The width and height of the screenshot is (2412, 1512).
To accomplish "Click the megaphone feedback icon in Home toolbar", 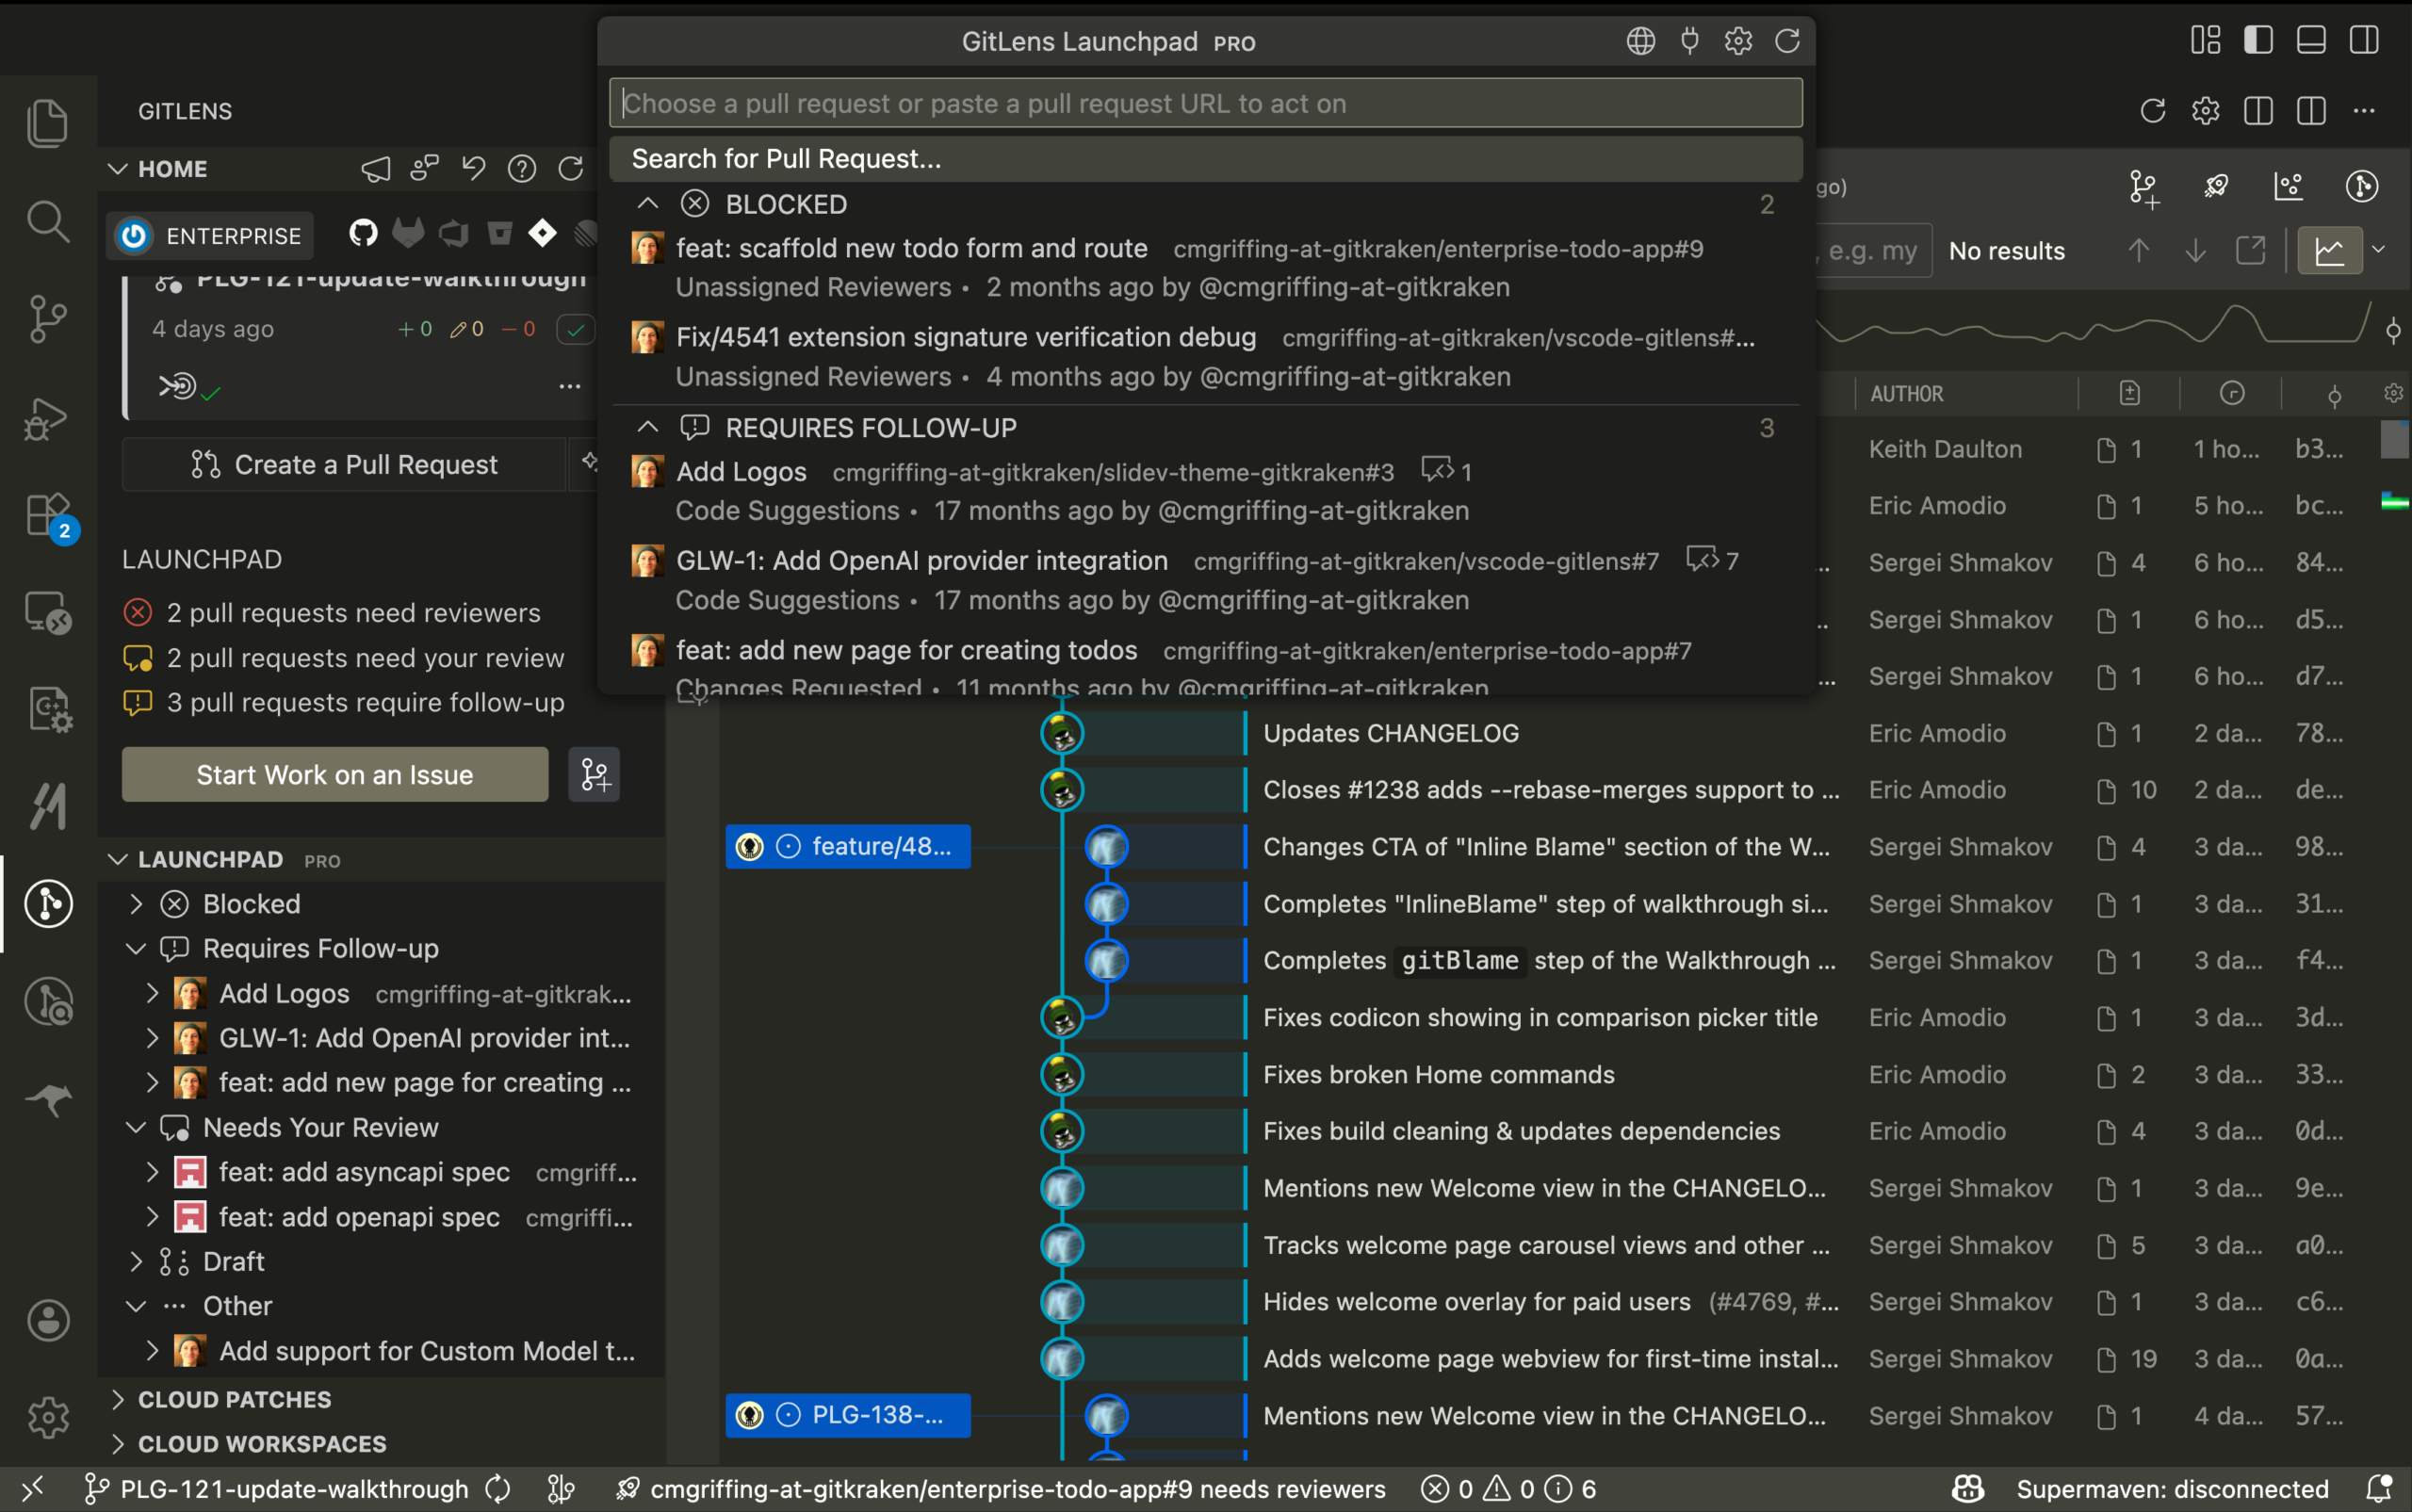I will point(374,168).
